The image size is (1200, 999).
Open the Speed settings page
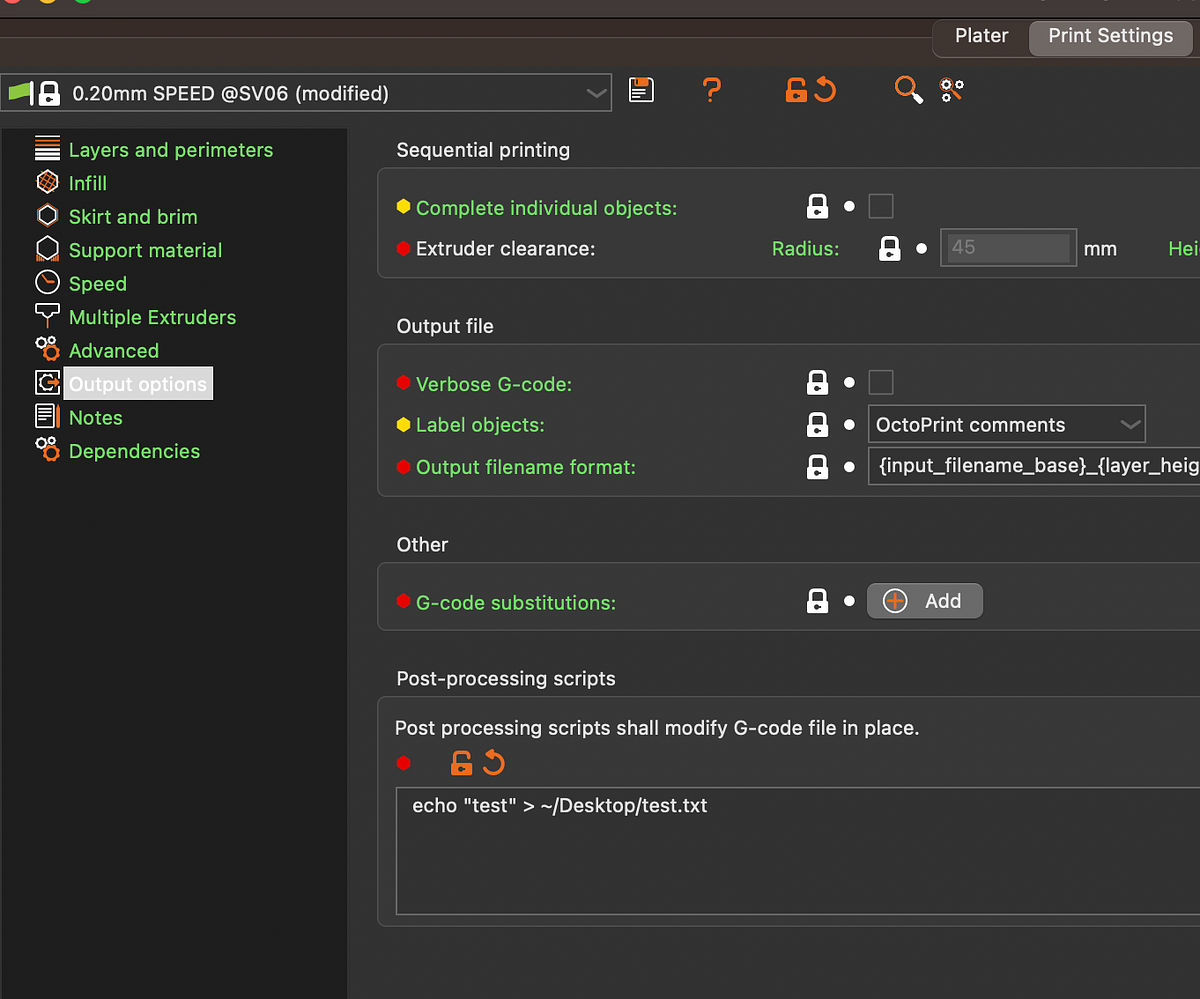98,284
